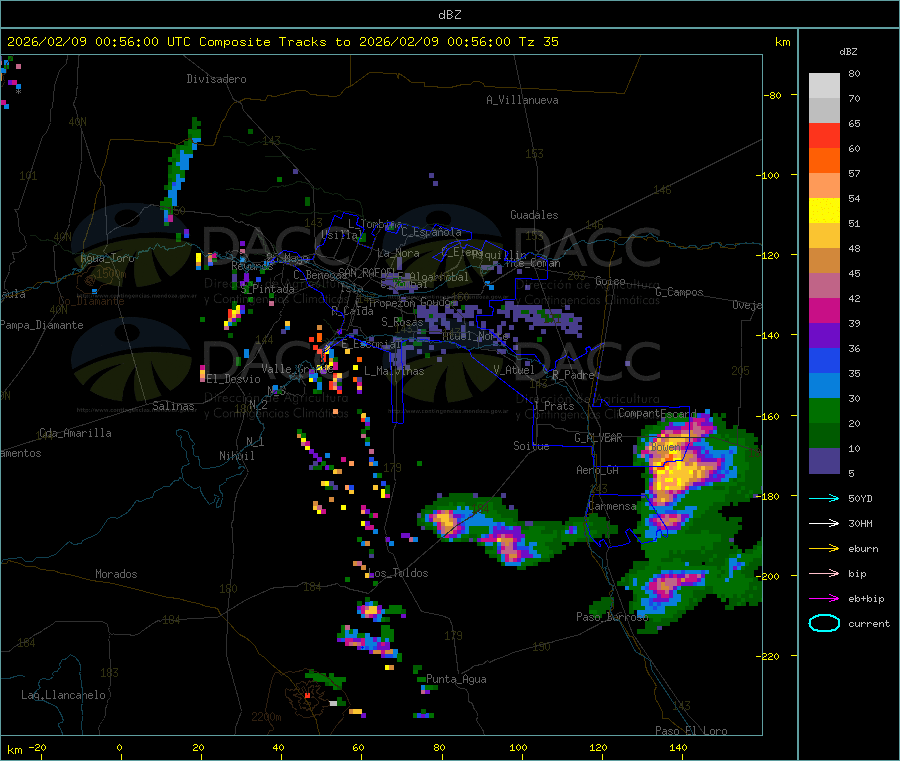Click the 'Bowen' place label

665,446
